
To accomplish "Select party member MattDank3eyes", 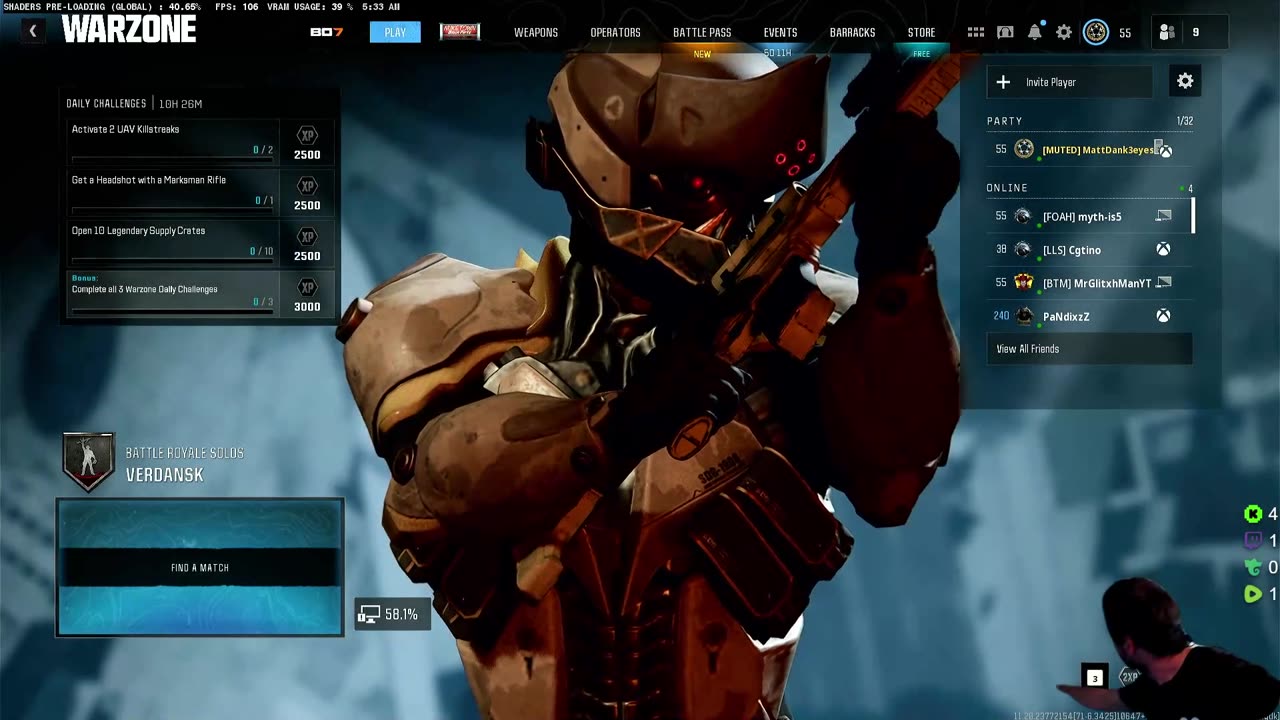I will [x=1089, y=150].
